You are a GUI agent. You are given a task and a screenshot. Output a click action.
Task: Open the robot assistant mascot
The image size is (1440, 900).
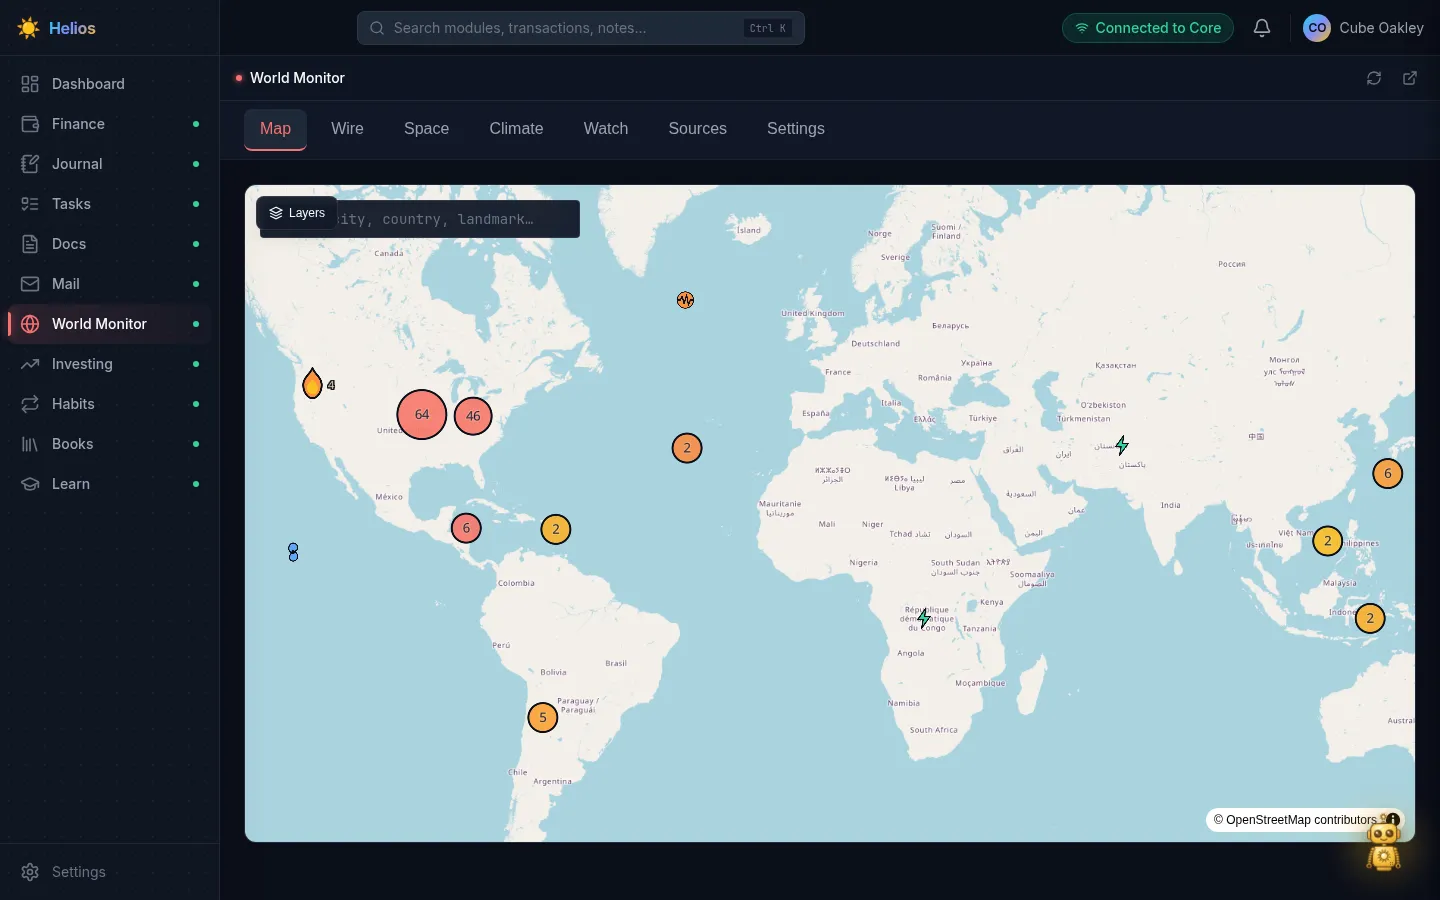pos(1384,843)
